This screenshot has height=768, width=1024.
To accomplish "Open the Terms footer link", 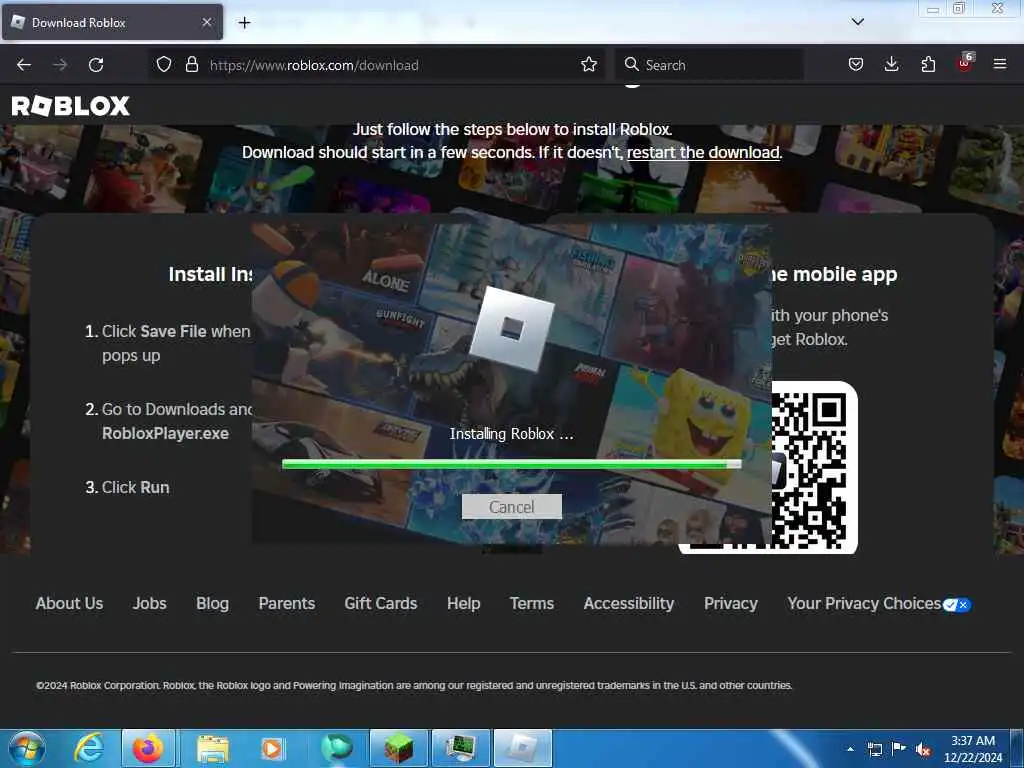I will tap(532, 603).
